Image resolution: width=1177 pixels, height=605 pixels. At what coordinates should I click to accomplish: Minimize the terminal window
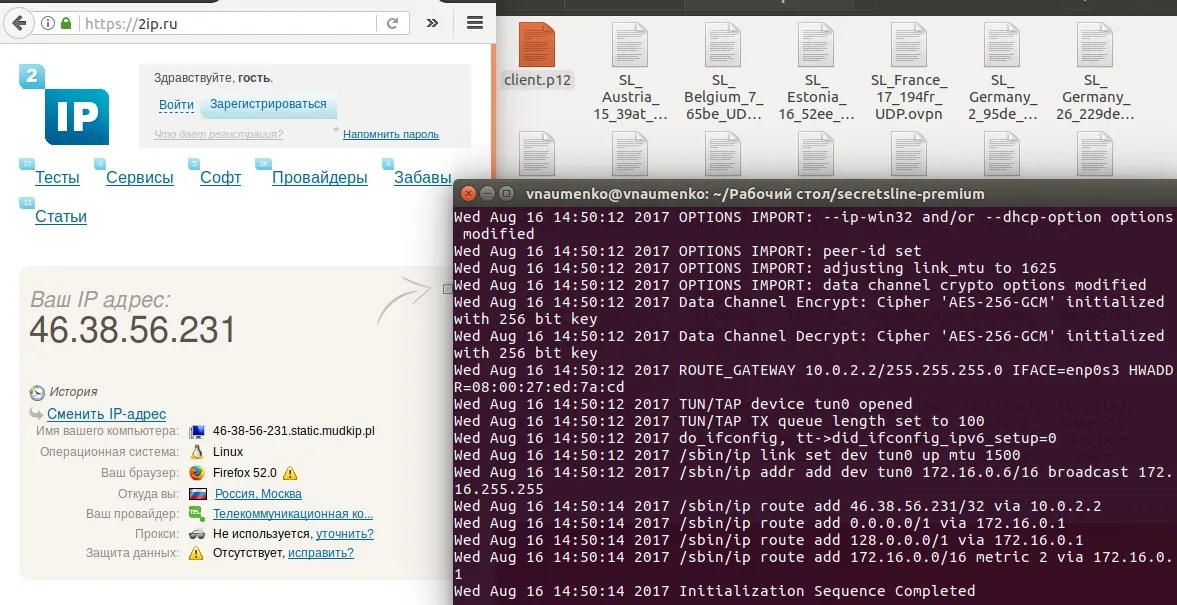click(487, 194)
